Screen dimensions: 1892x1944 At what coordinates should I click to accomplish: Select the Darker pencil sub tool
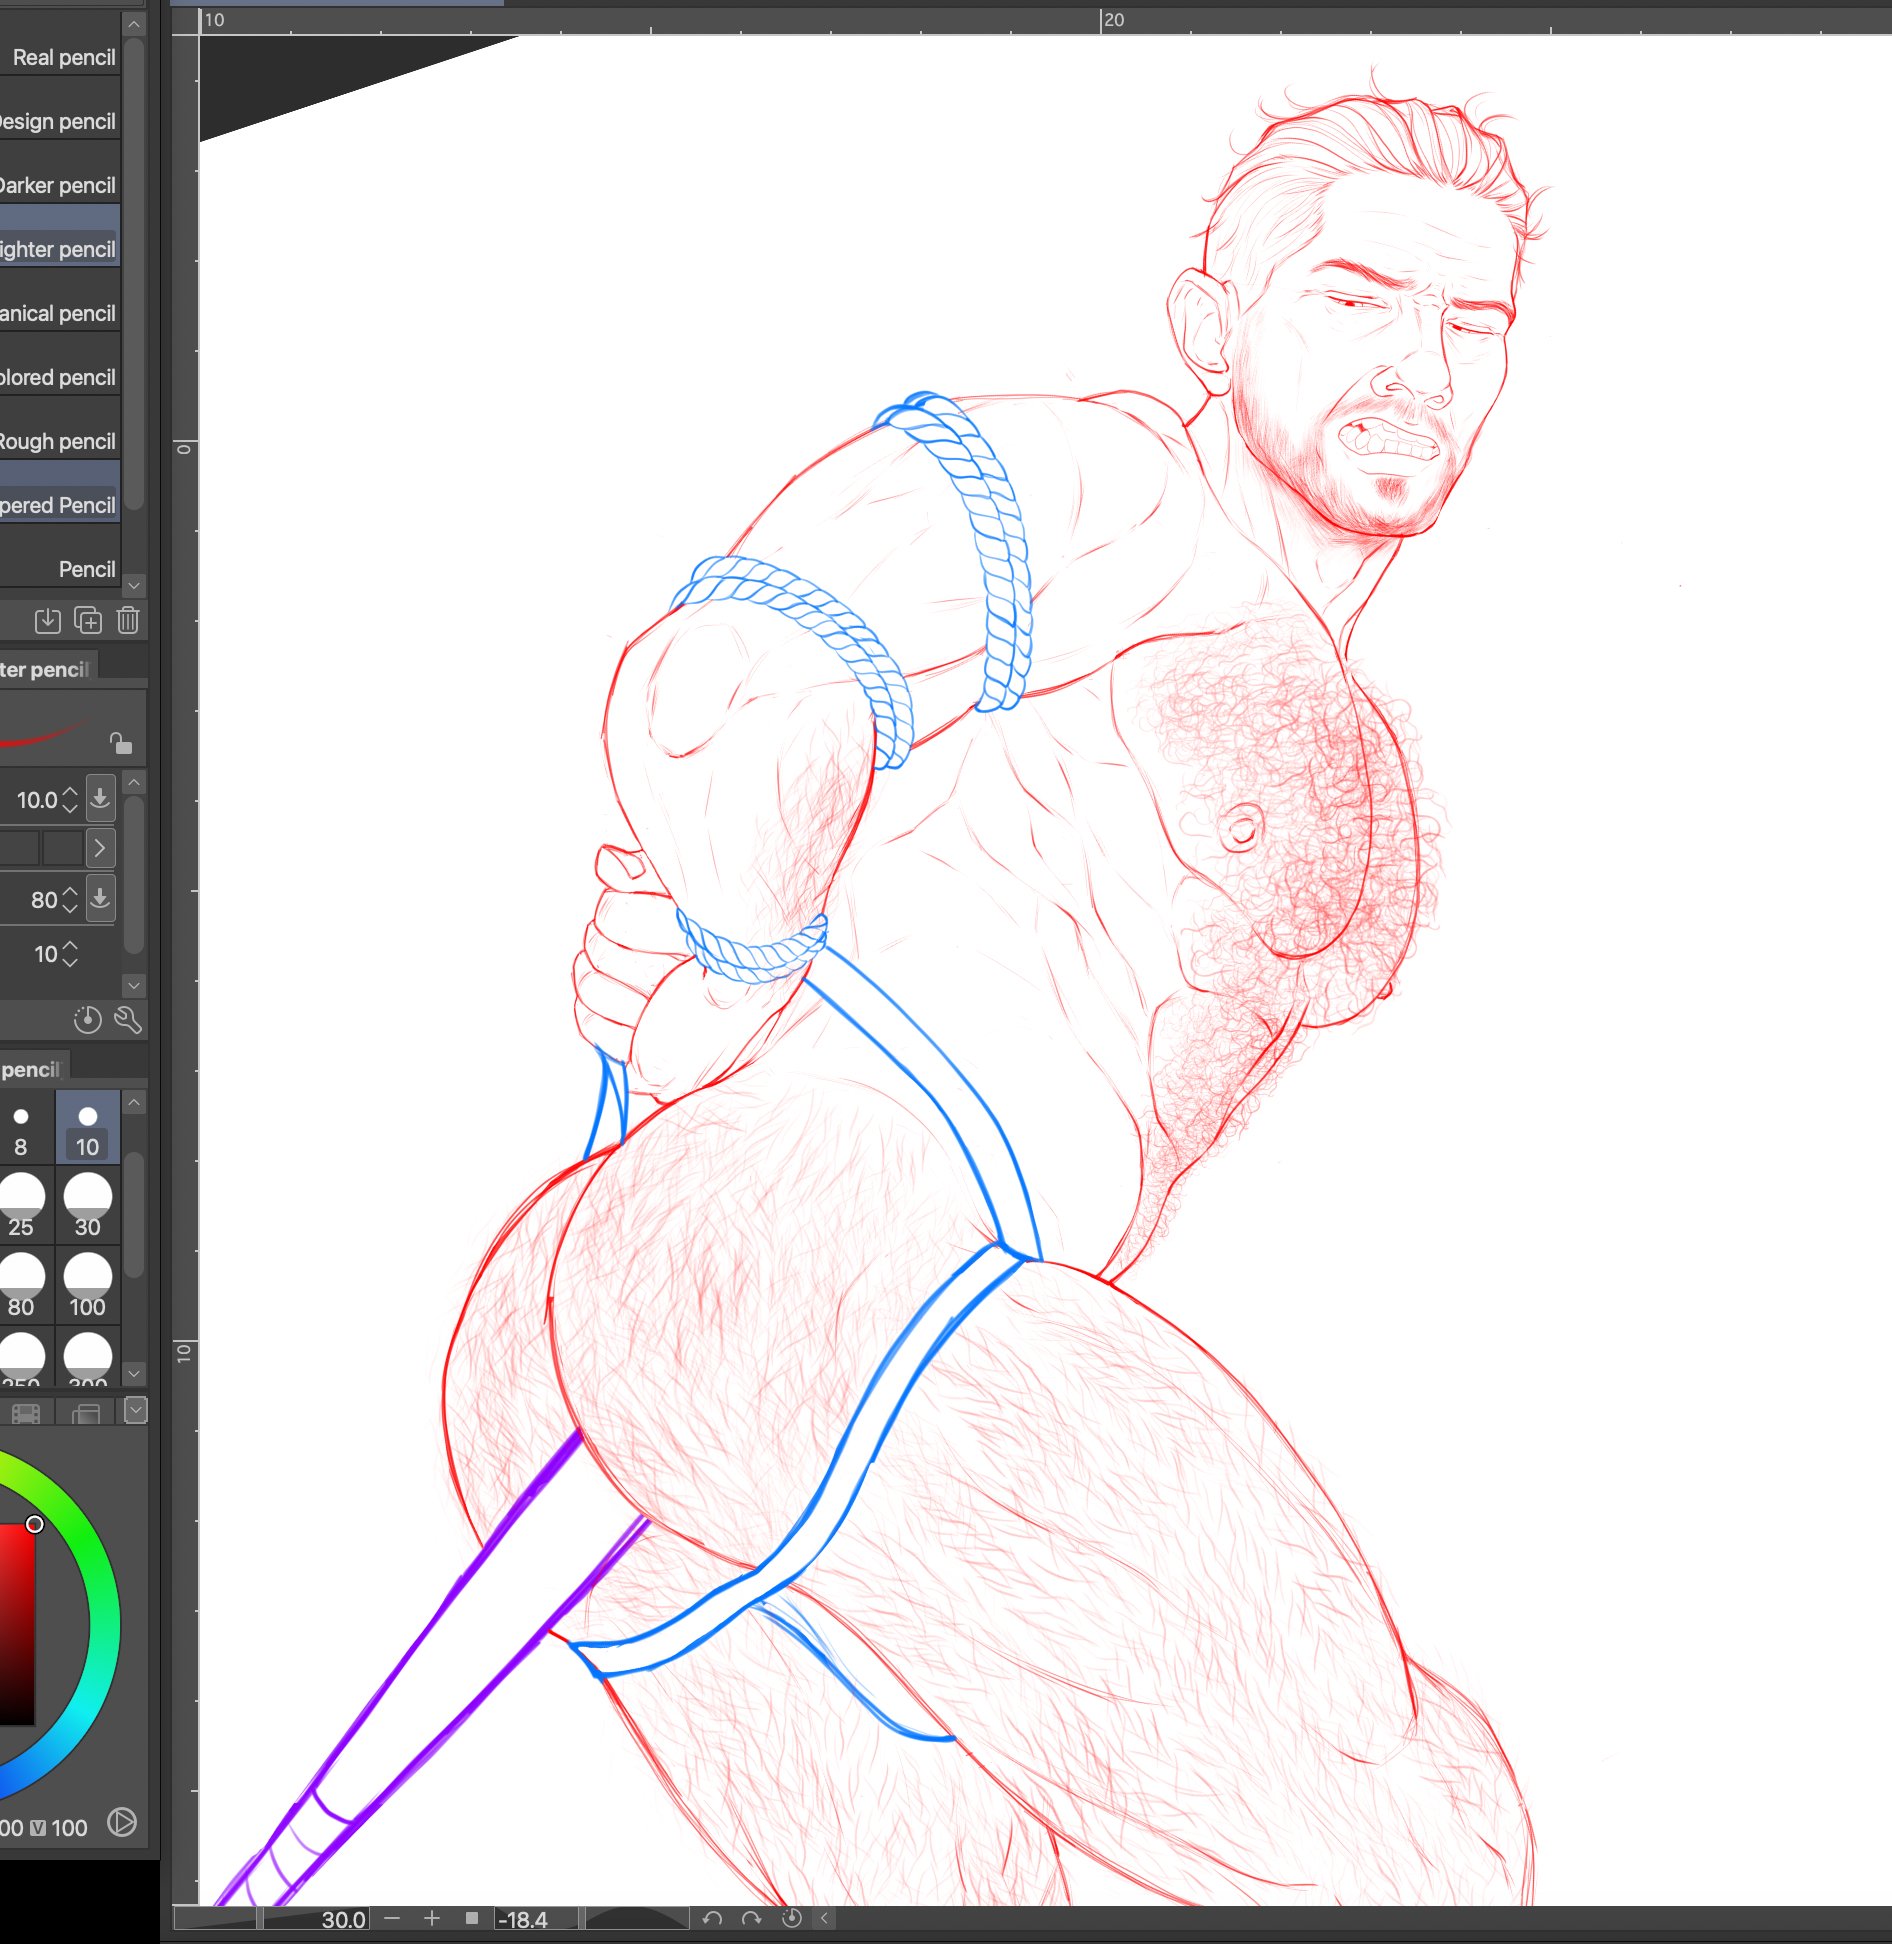point(58,186)
